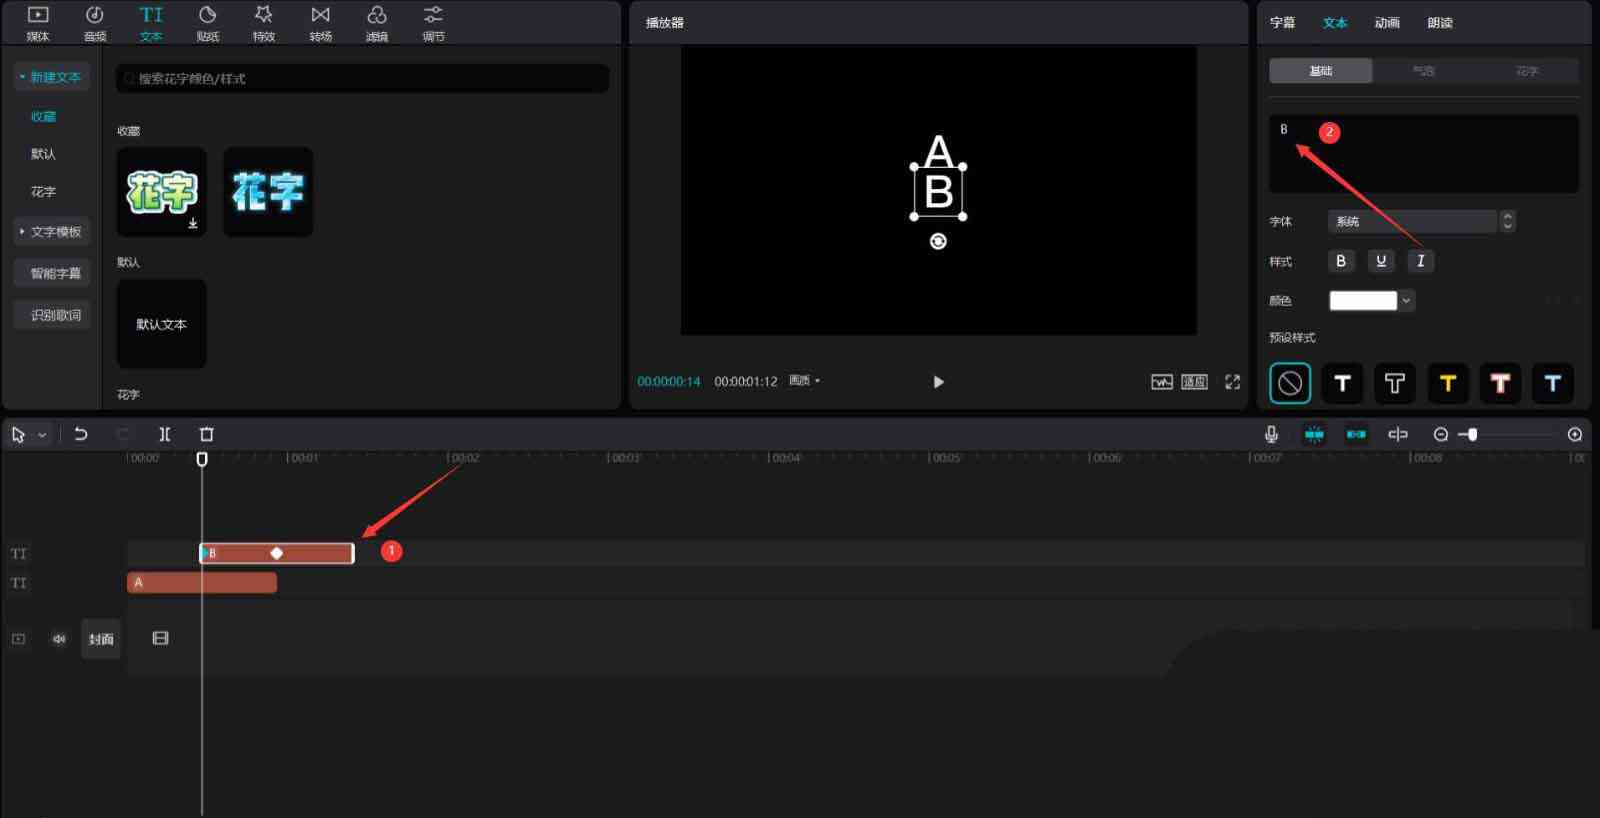The image size is (1600, 818).
Task: Open the 滤镜 filters tab icon
Action: coord(377,16)
